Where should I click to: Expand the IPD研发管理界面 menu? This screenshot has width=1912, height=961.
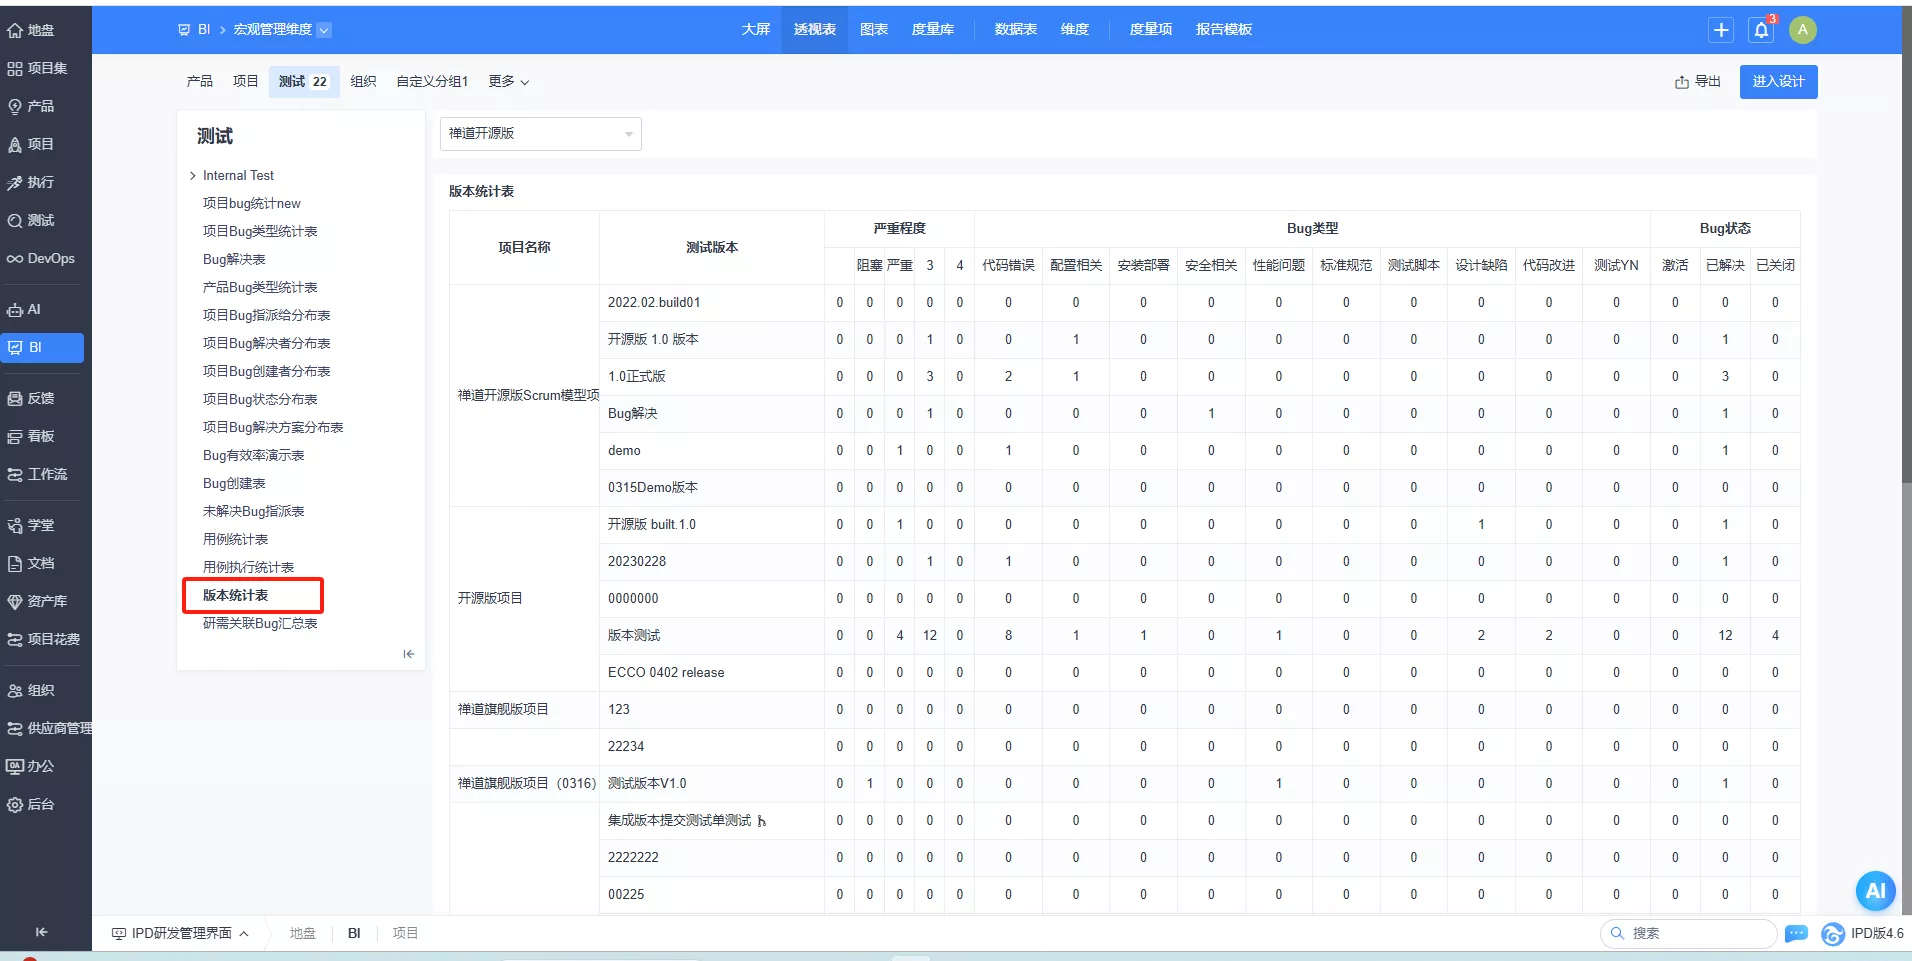180,933
